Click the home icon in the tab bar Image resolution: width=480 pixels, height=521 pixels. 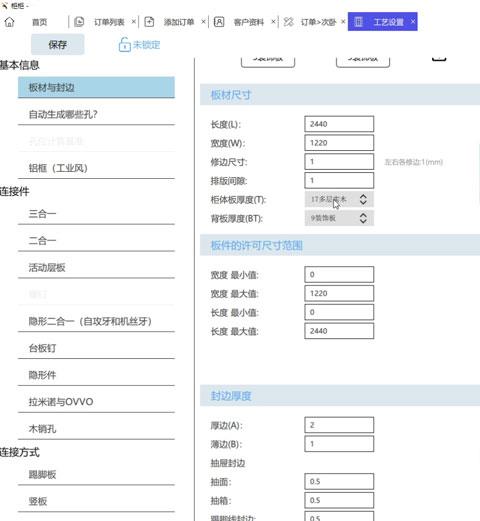pos(10,22)
